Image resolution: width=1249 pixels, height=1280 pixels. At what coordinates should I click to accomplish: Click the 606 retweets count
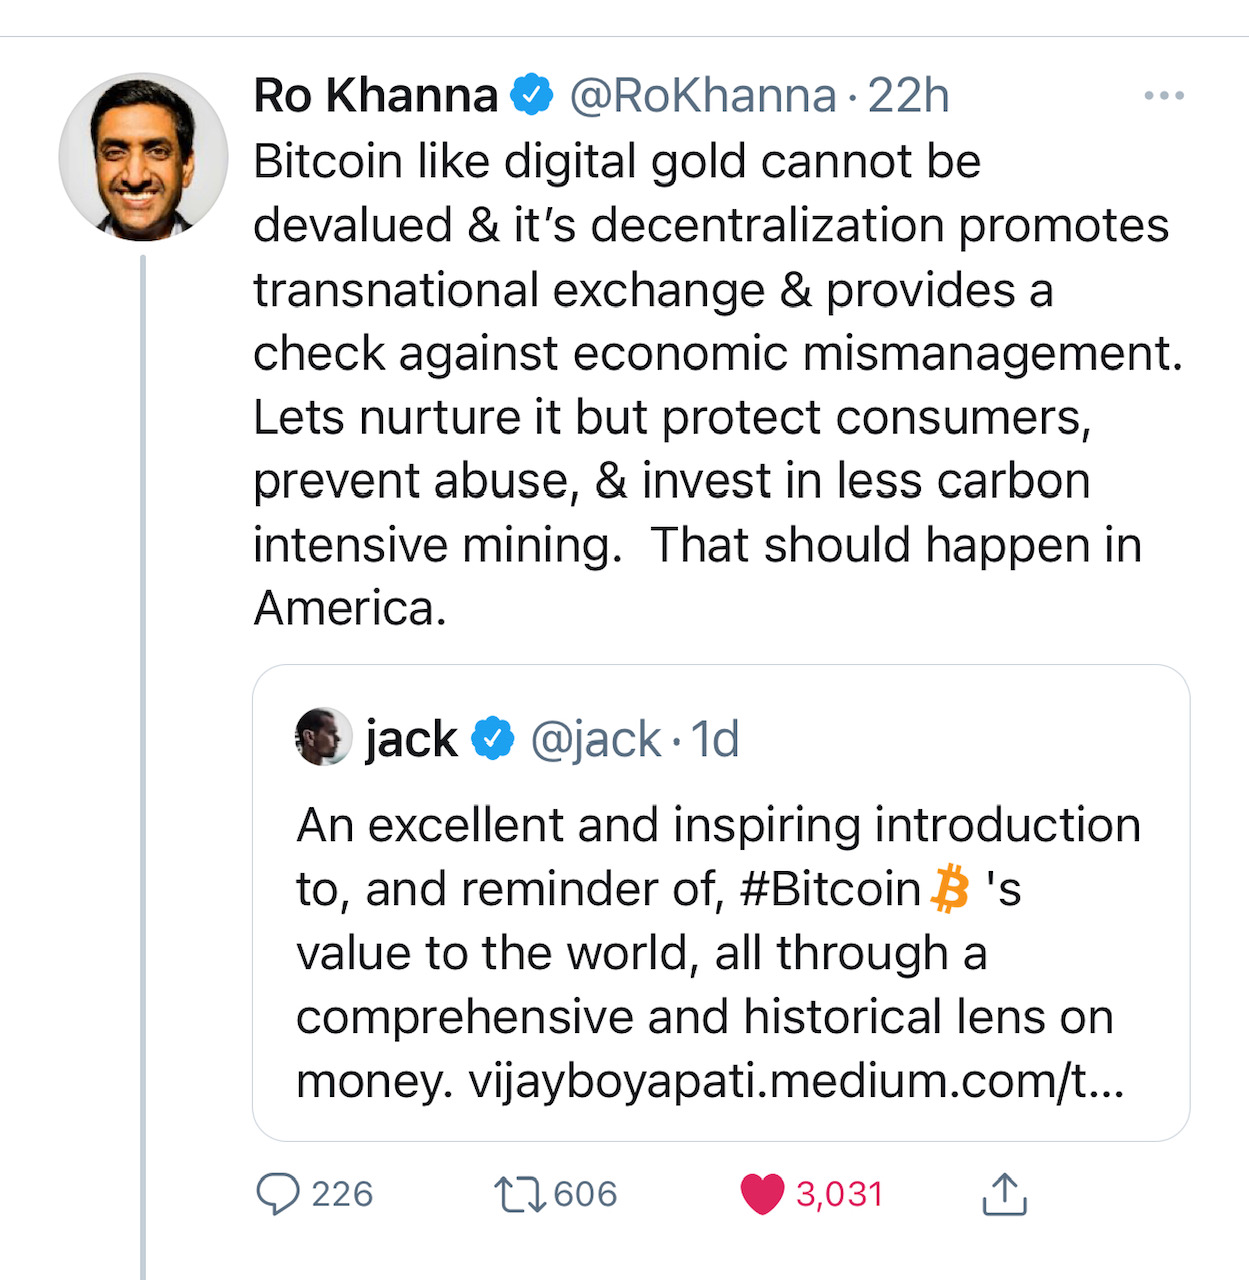point(585,1194)
